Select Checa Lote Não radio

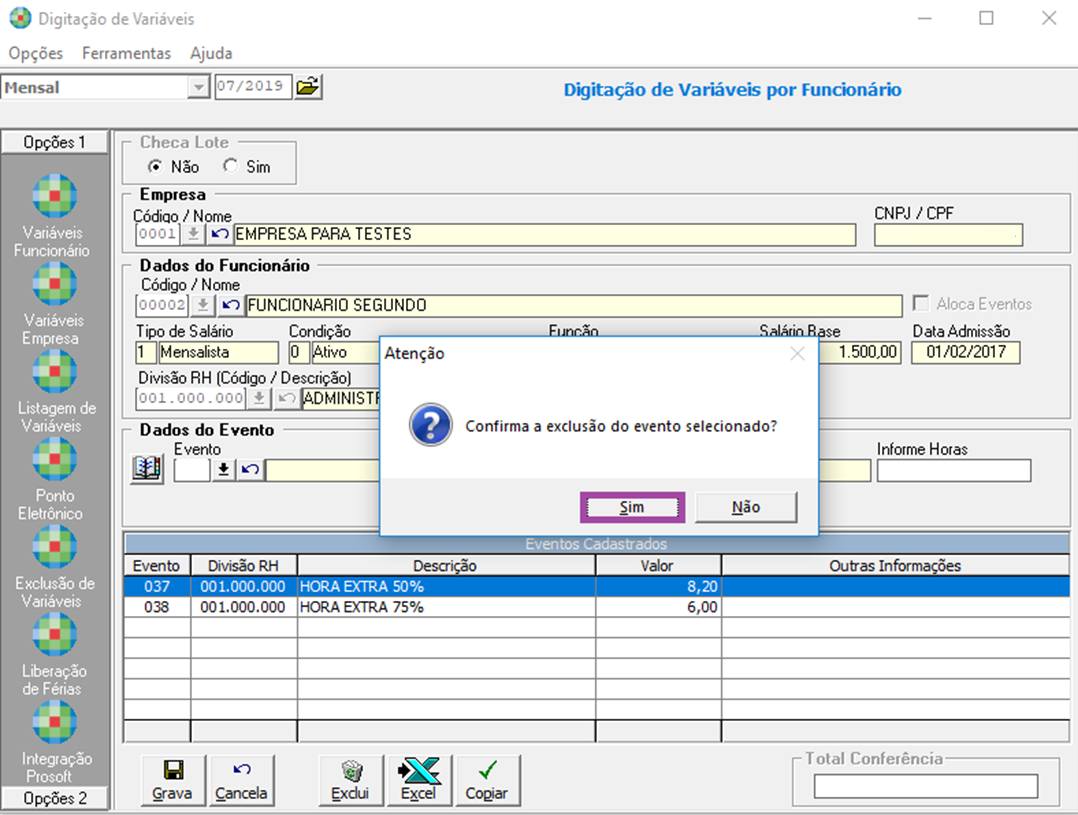click(x=155, y=166)
